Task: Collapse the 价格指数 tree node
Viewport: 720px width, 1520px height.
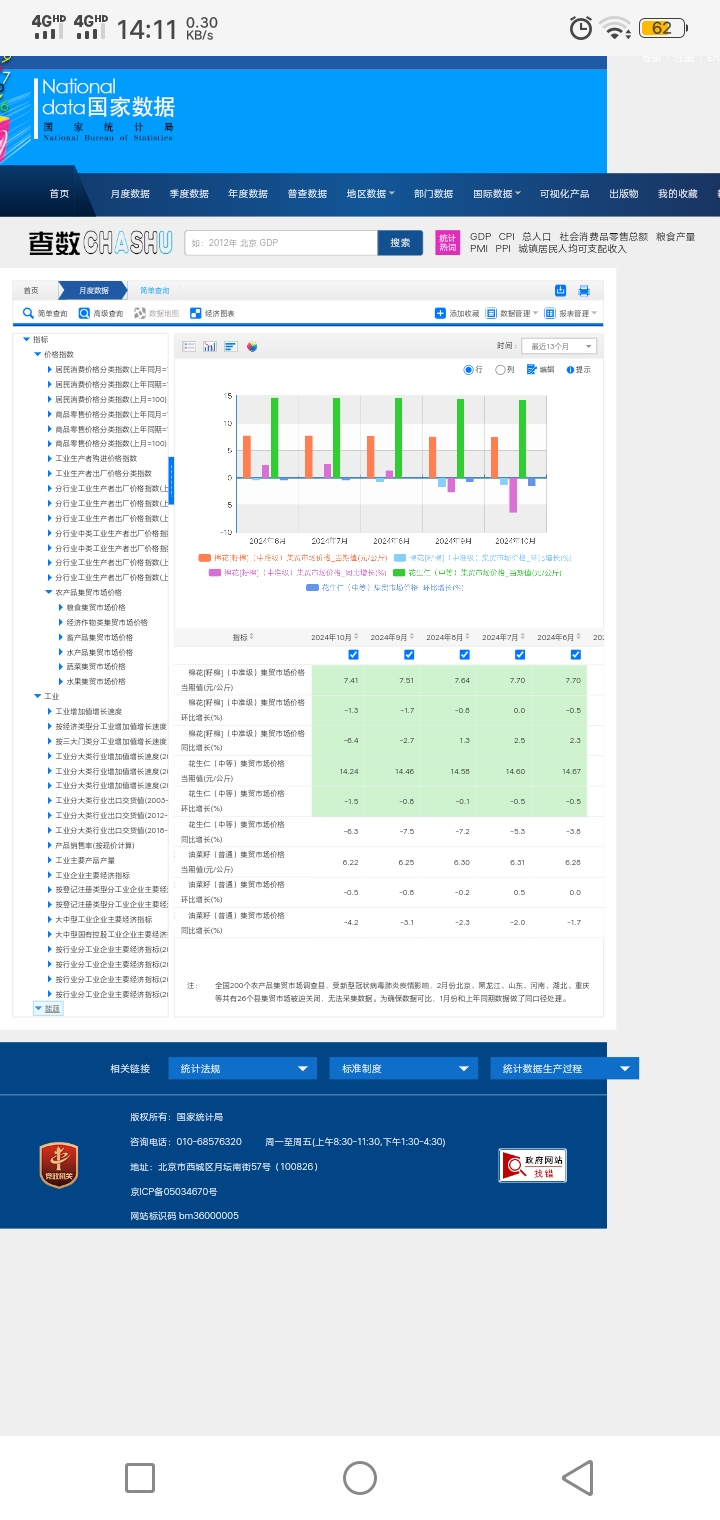Action: (38, 354)
